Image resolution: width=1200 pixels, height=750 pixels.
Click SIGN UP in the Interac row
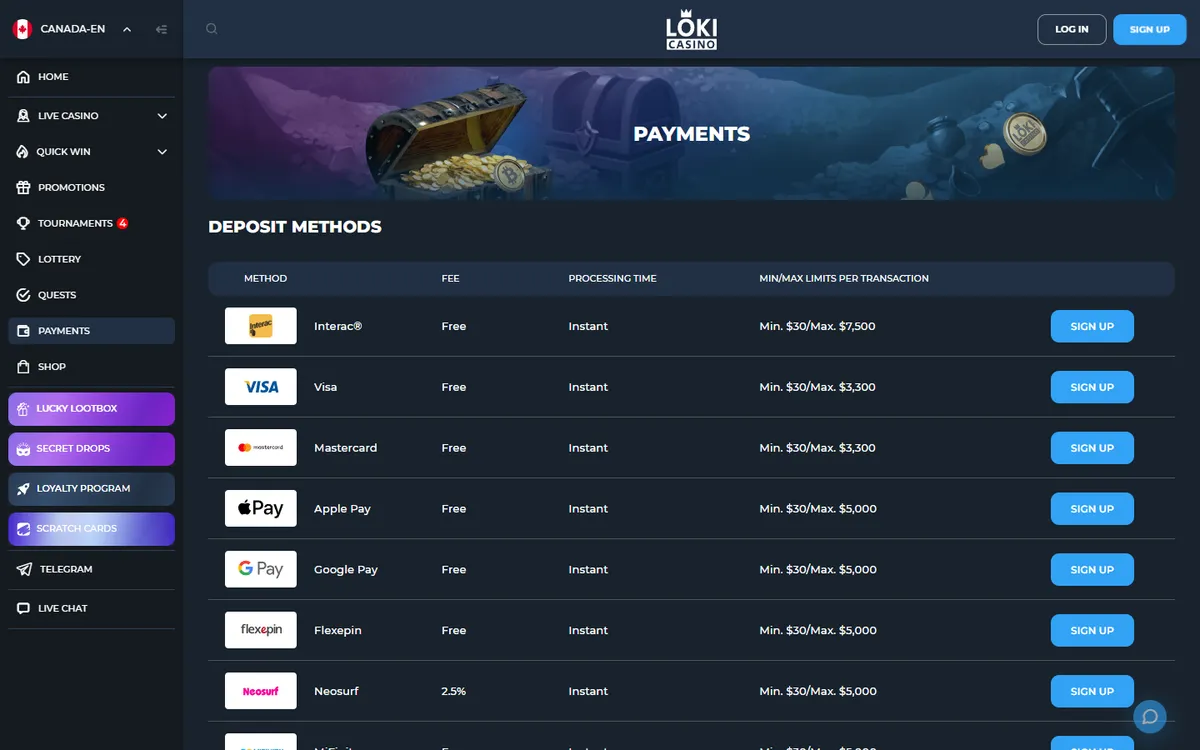click(1092, 326)
